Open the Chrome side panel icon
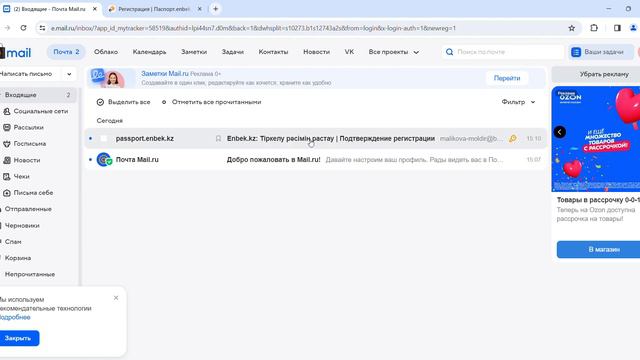The height and width of the screenshot is (360, 640). click(x=617, y=28)
